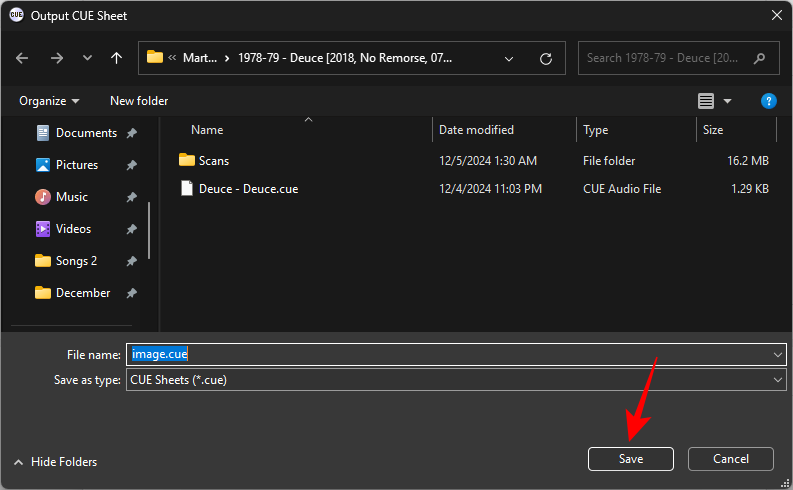793x490 pixels.
Task: Click New folder in the toolbar
Action: [139, 101]
